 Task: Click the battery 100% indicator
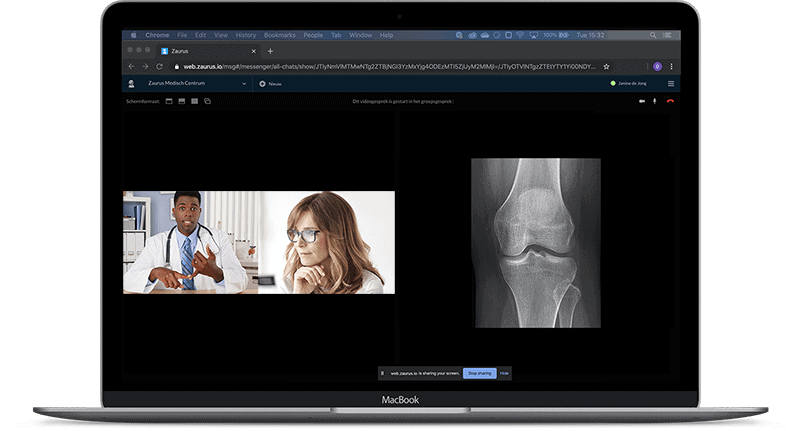(556, 35)
